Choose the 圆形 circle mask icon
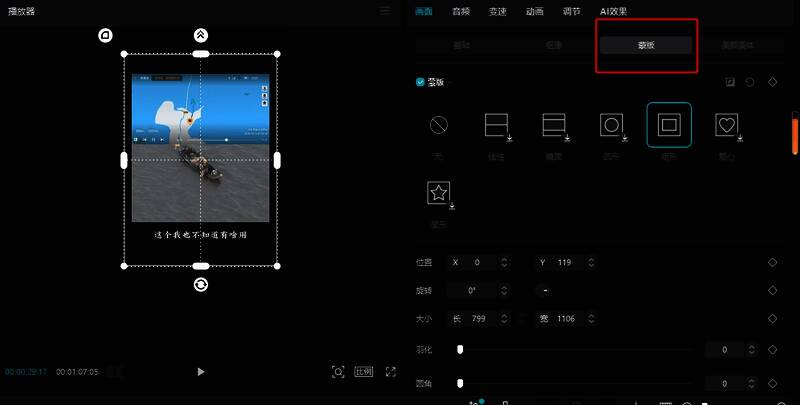Screen dimensions: 800x405 click(612, 125)
